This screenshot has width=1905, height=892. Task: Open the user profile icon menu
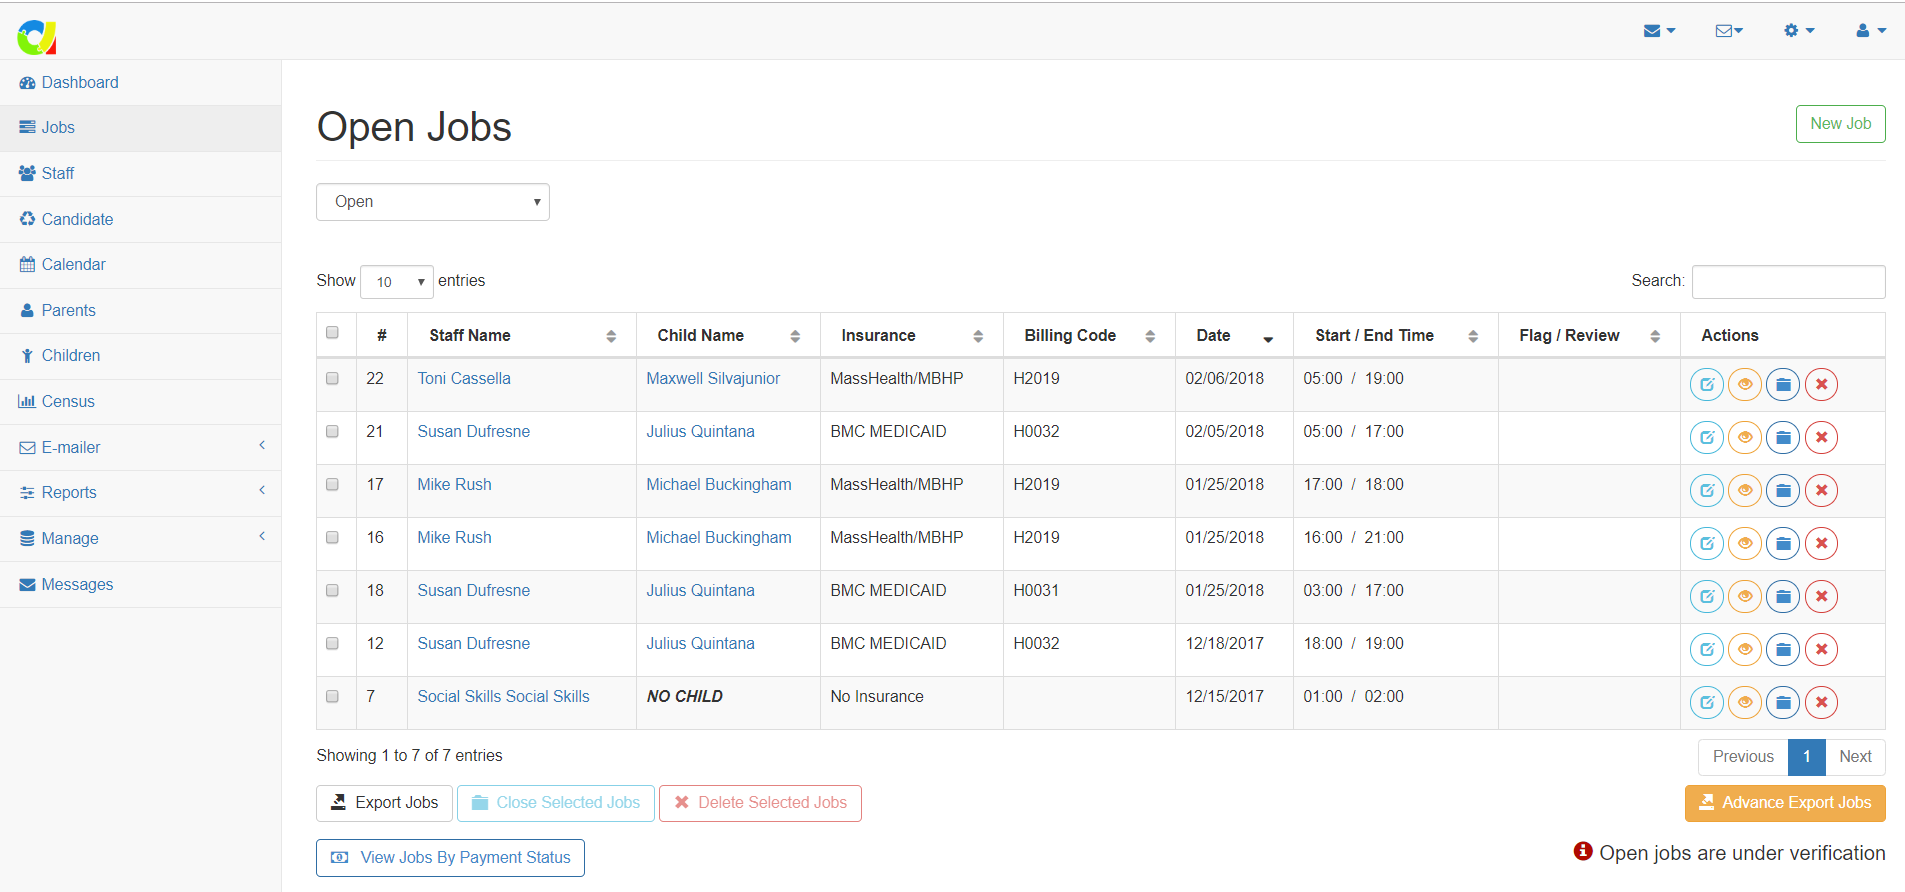click(x=1870, y=31)
